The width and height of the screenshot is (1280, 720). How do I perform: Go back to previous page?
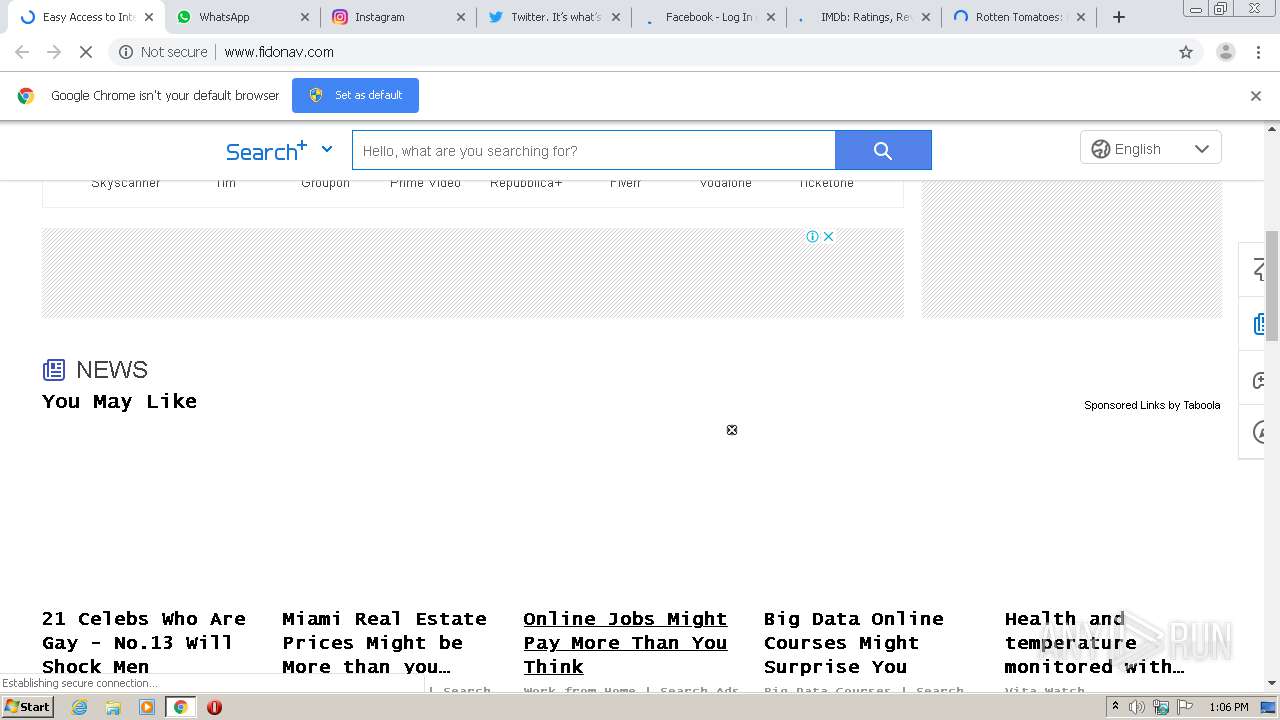22,52
